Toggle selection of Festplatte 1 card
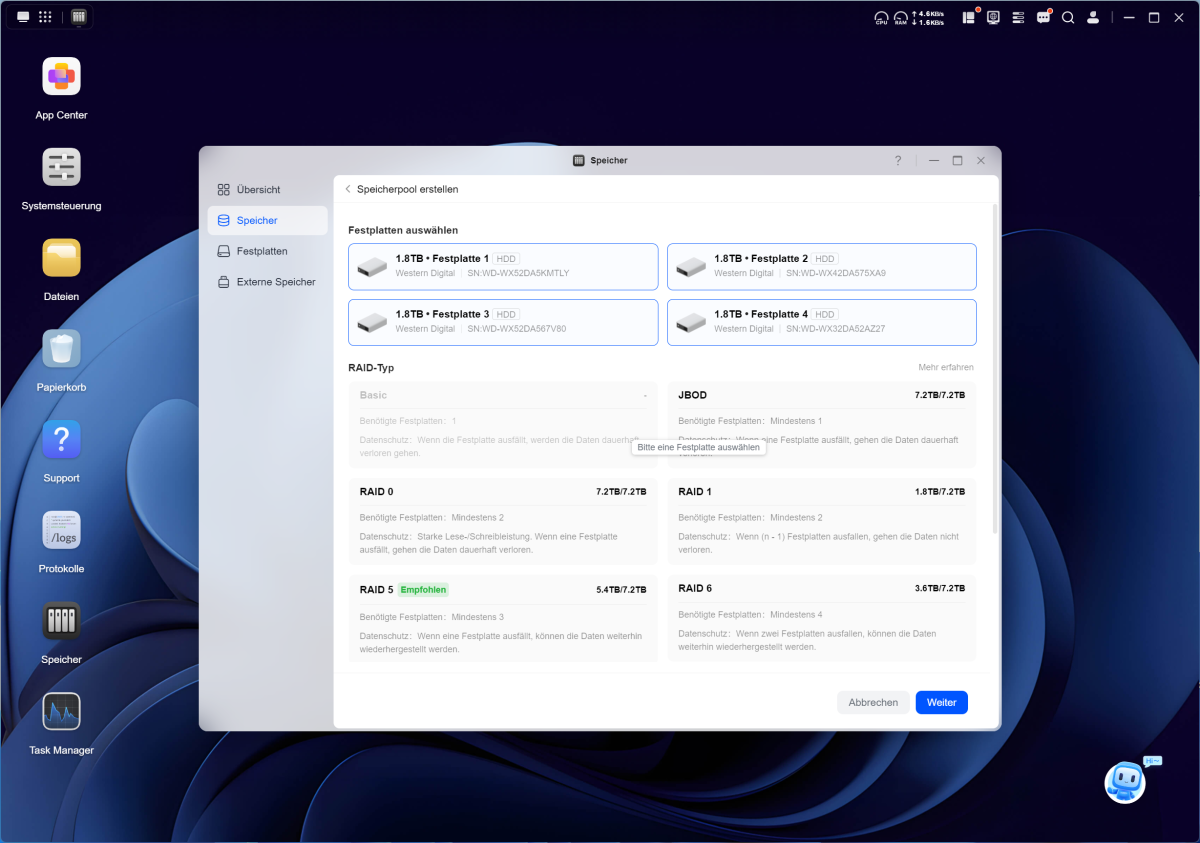1200x843 pixels. [503, 266]
